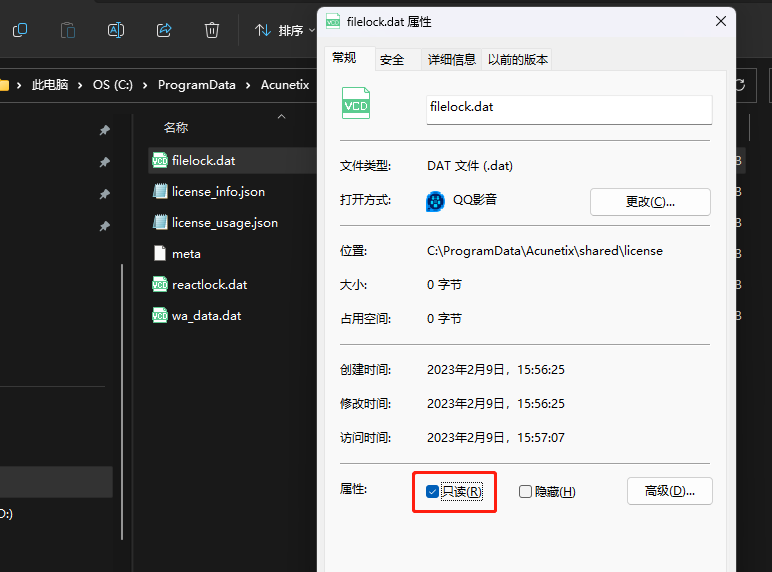The height and width of the screenshot is (572, 772).
Task: Click the VCD icon of reactlock.dat
Action: 160,285
